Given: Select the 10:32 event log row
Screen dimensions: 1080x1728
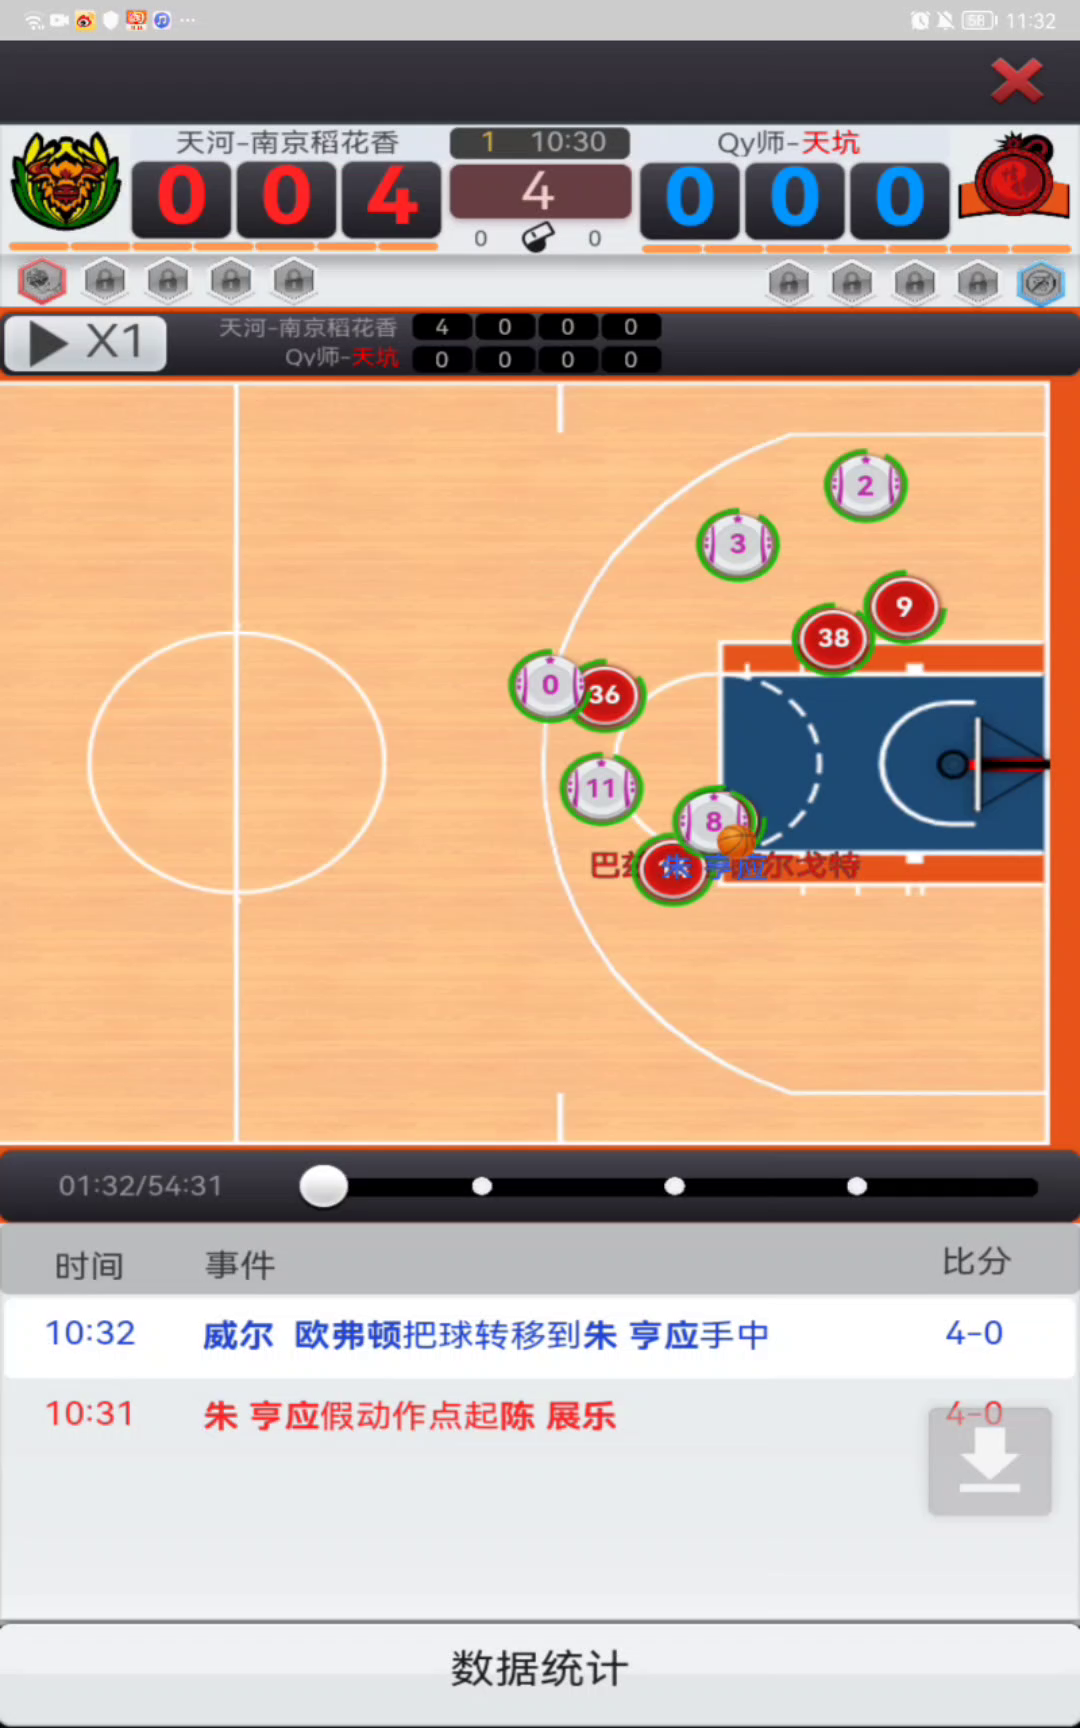Looking at the screenshot, I should tap(540, 1335).
